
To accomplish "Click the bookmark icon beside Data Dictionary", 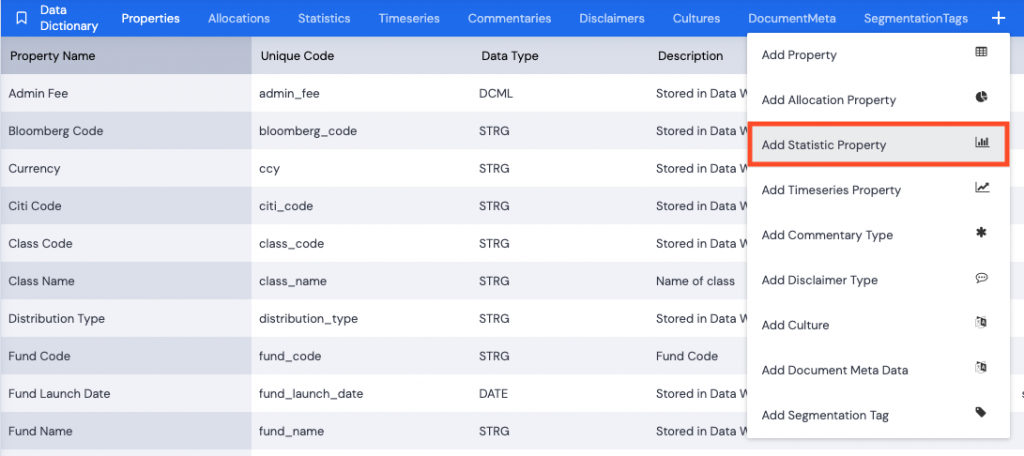I will 21,18.
